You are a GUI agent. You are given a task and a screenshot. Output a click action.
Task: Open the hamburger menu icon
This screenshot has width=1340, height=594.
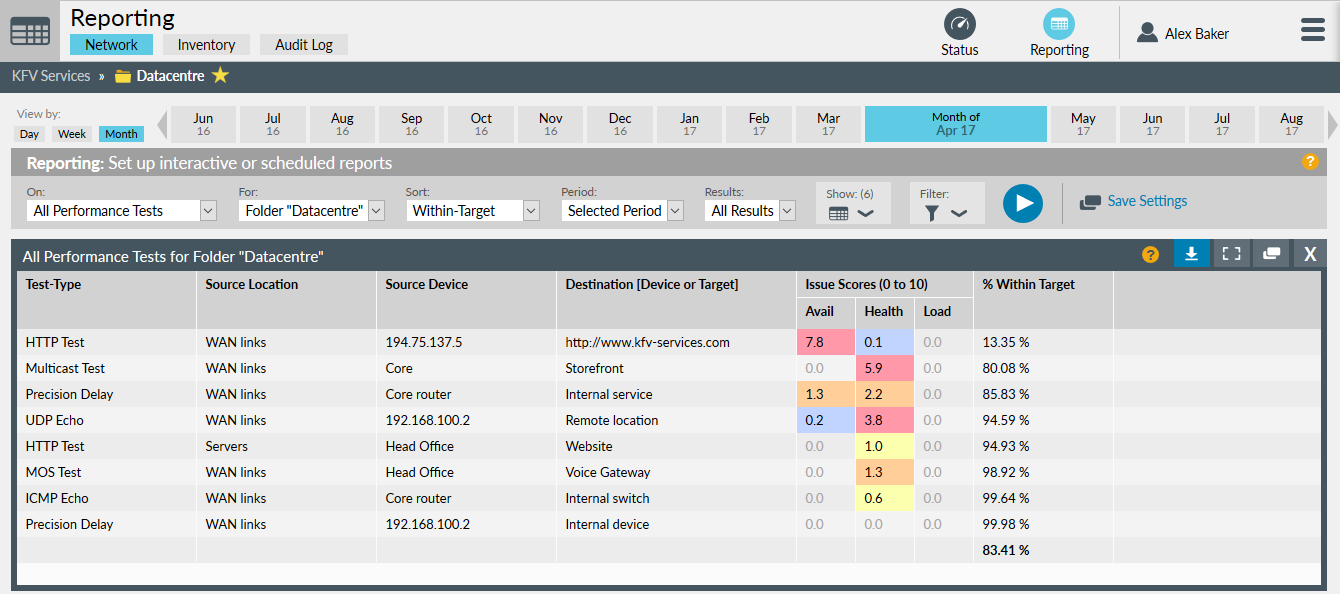pyautogui.click(x=1313, y=30)
